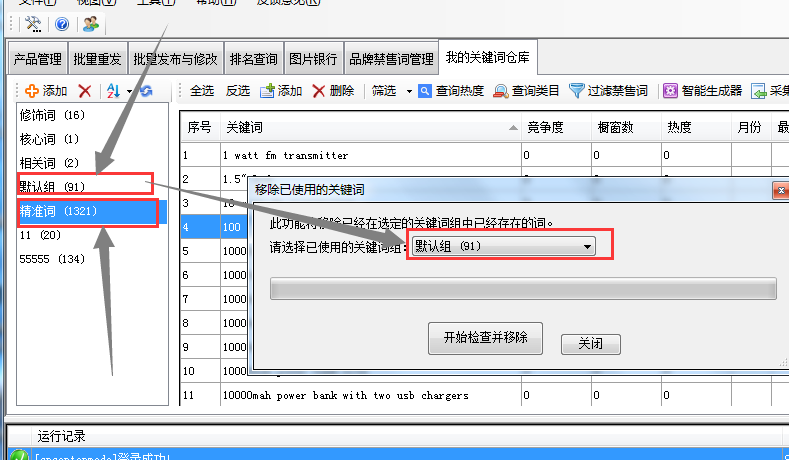Delete group with red X in left panel
Screen dimensions: 789x460
(85, 91)
